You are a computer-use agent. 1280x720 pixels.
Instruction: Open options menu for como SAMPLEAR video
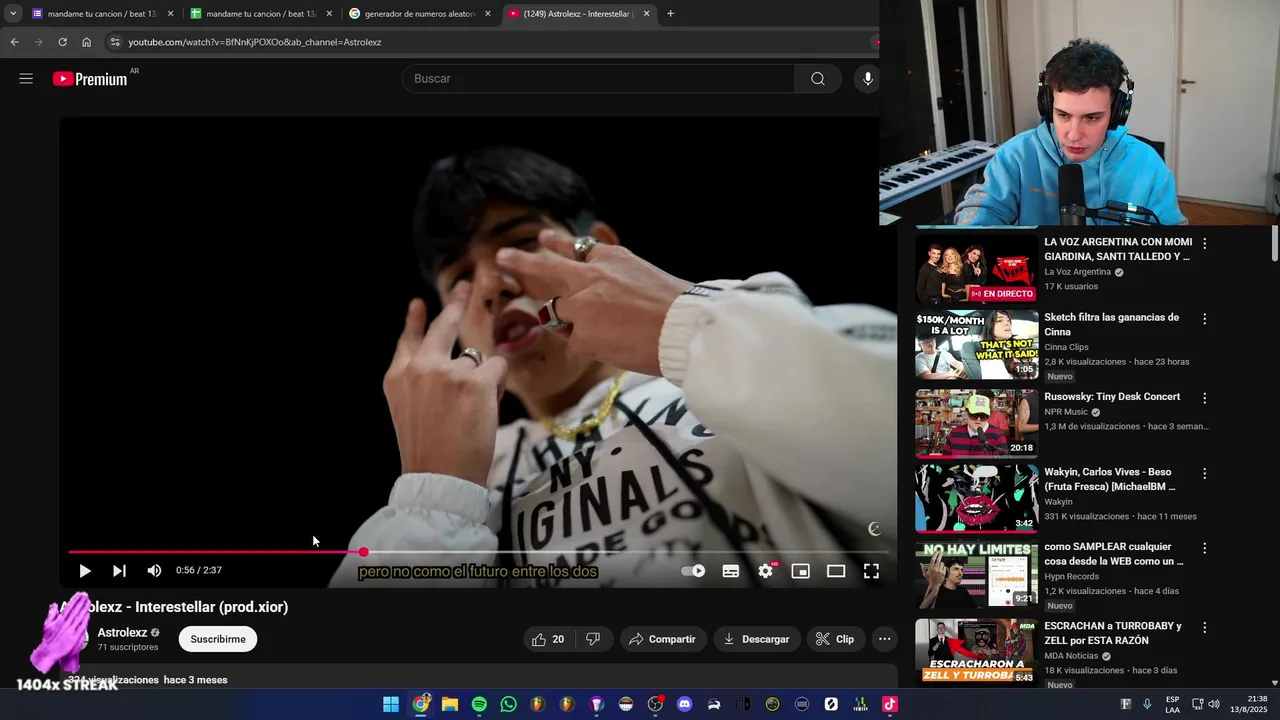pyautogui.click(x=1204, y=548)
